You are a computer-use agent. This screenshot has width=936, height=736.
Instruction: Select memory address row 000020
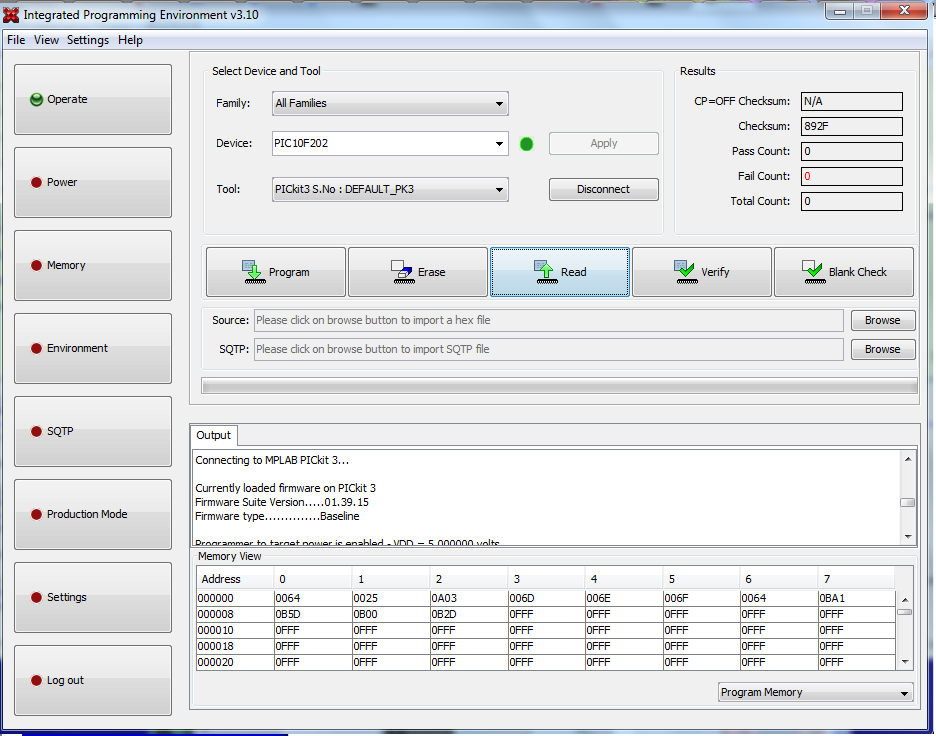[546, 663]
